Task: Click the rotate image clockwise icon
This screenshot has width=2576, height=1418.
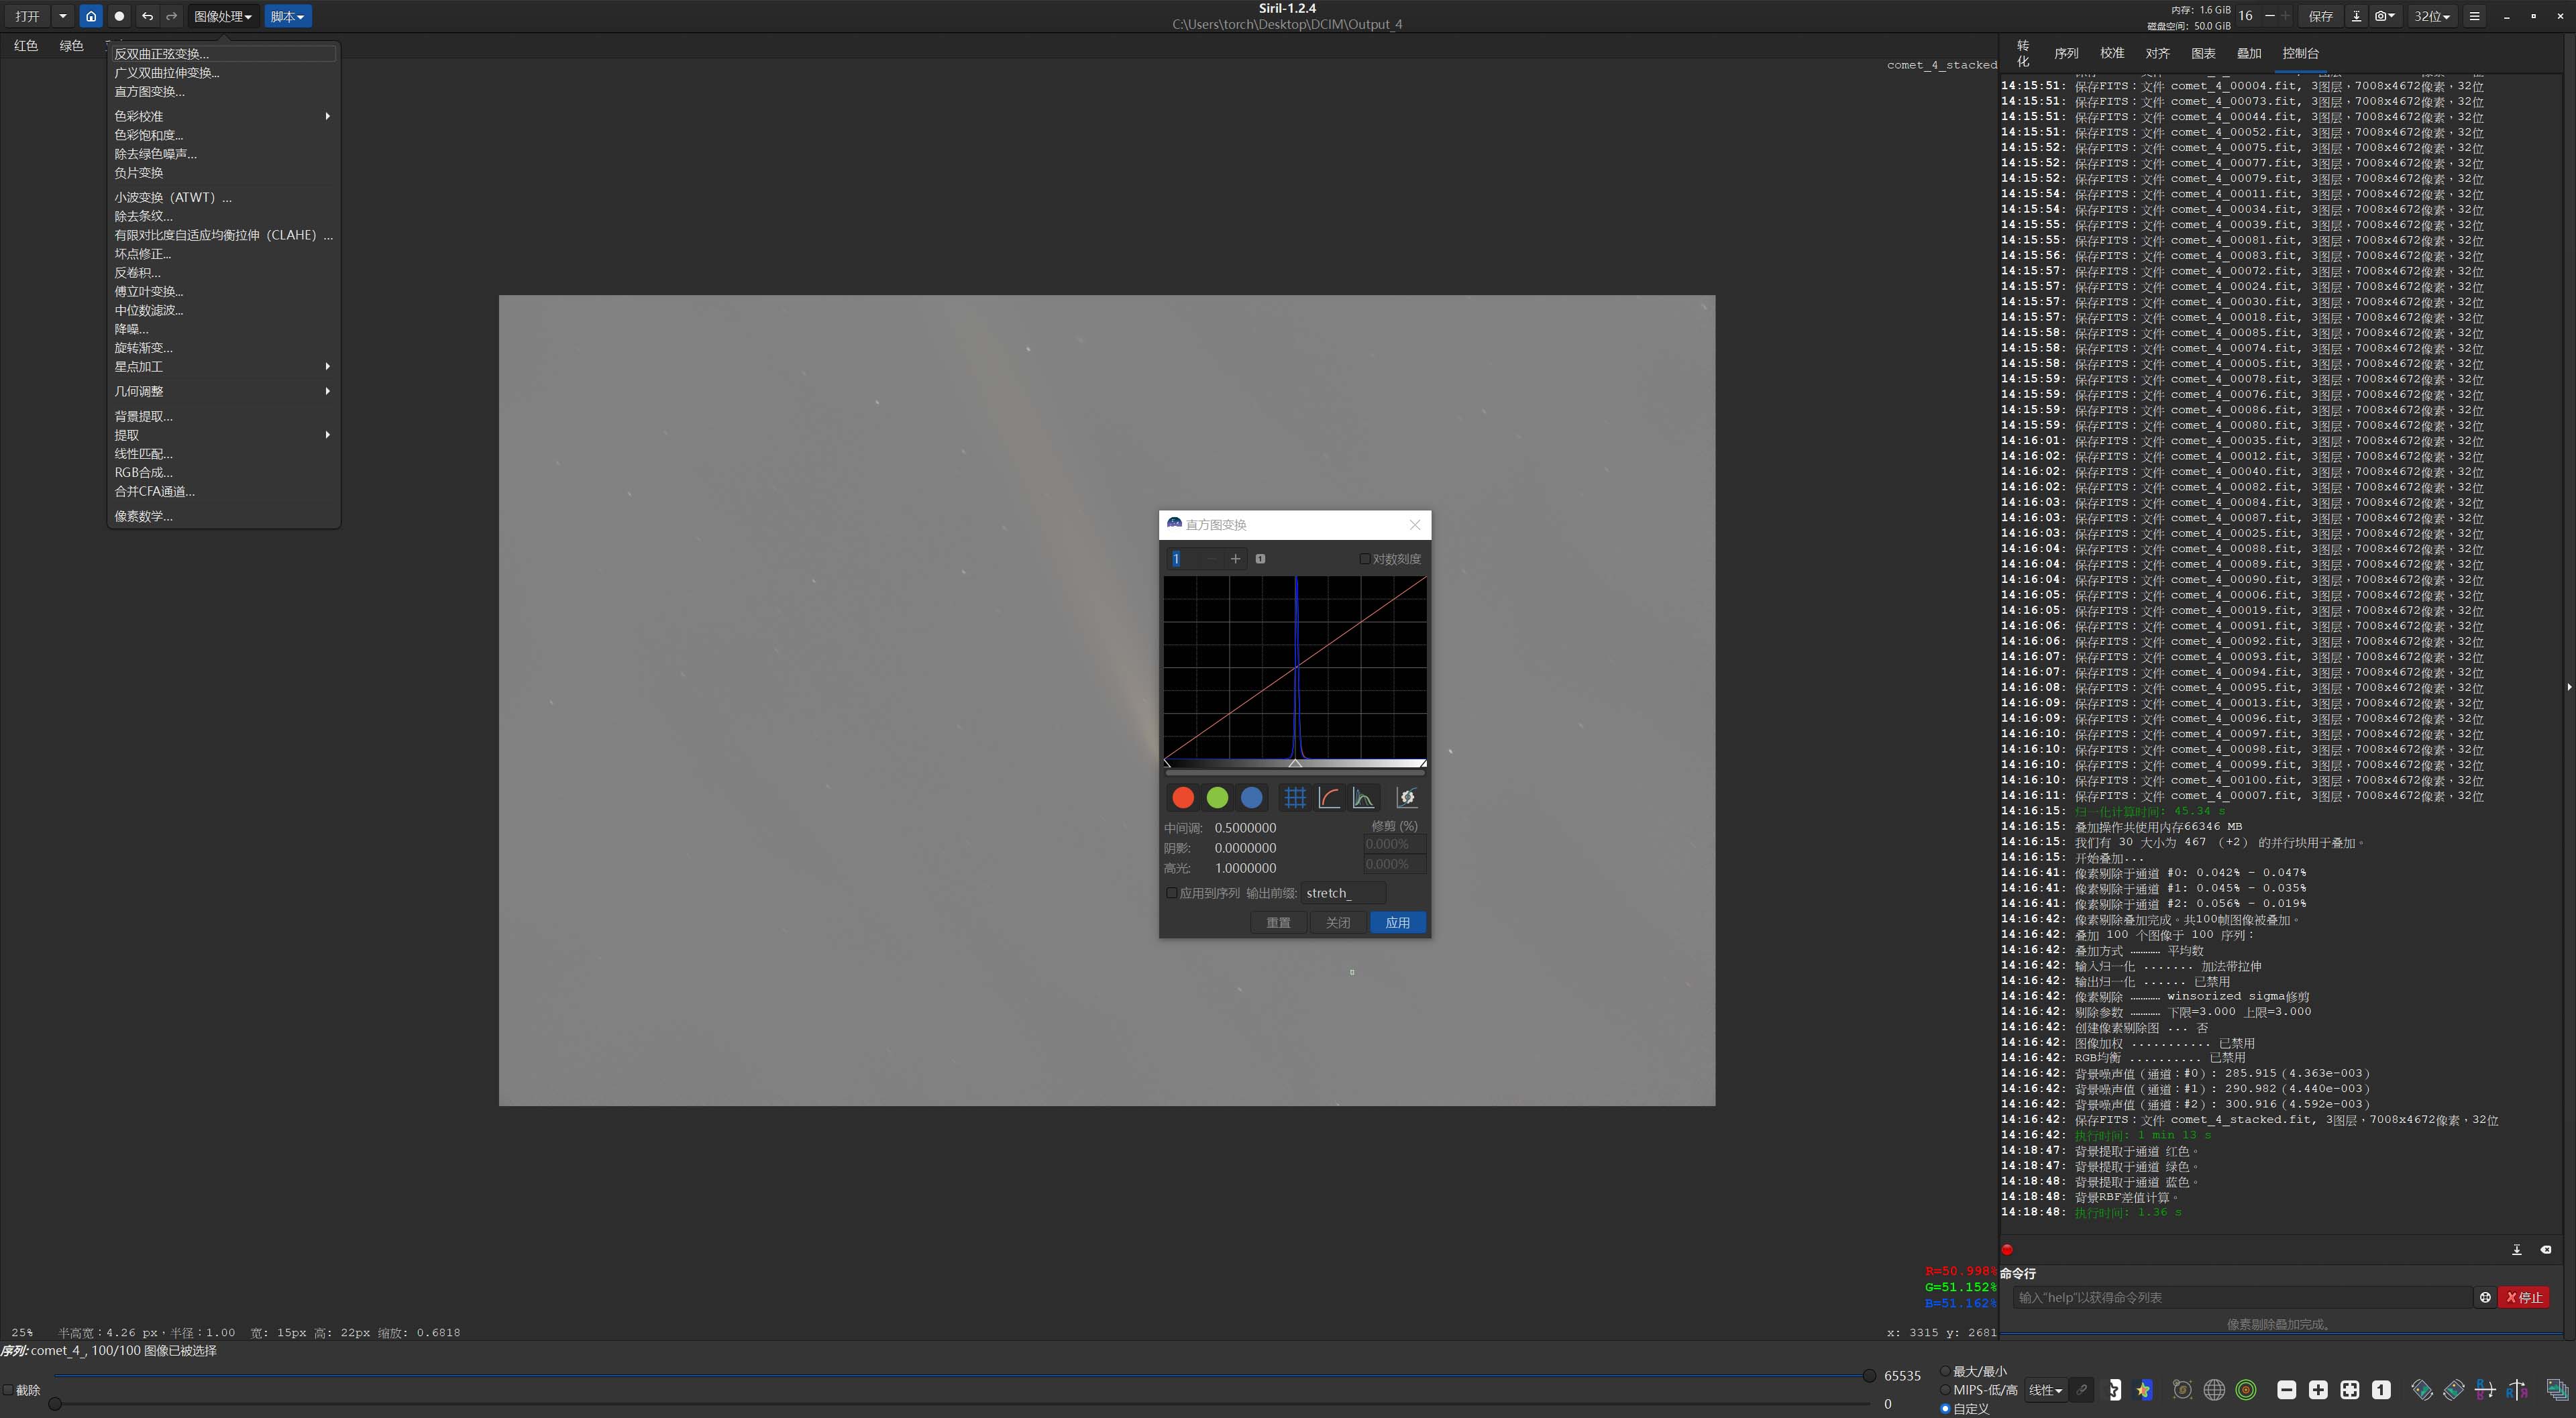Action: [2454, 1390]
